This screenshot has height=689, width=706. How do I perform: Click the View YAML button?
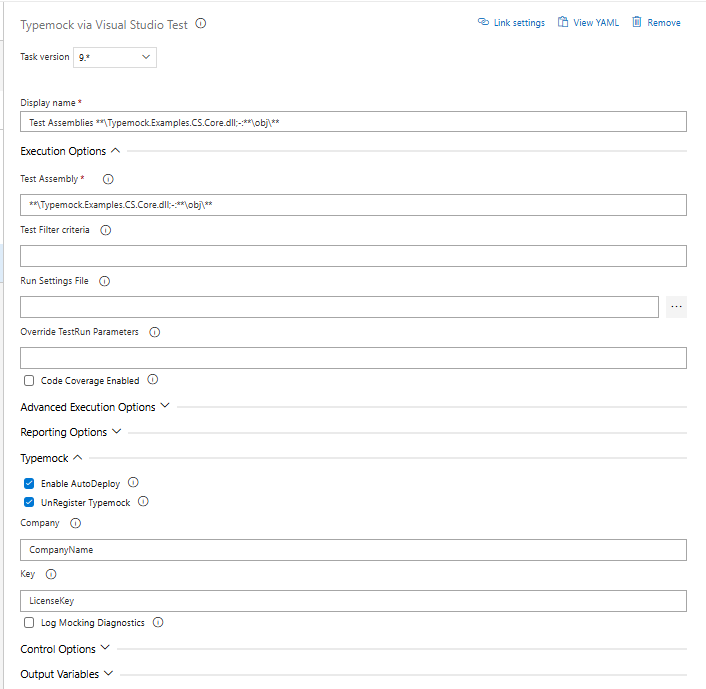tap(588, 23)
